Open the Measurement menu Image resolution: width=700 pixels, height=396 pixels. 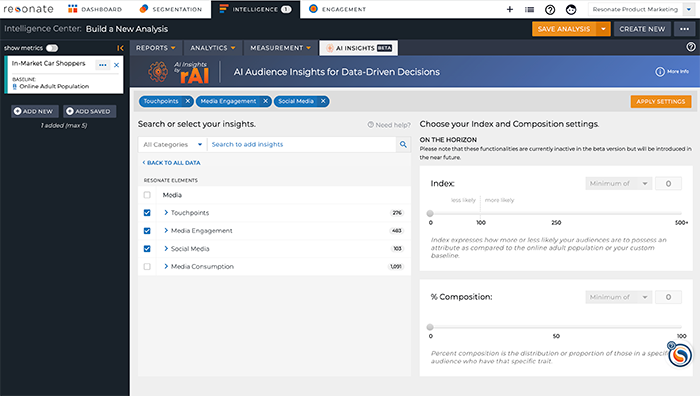click(x=280, y=48)
